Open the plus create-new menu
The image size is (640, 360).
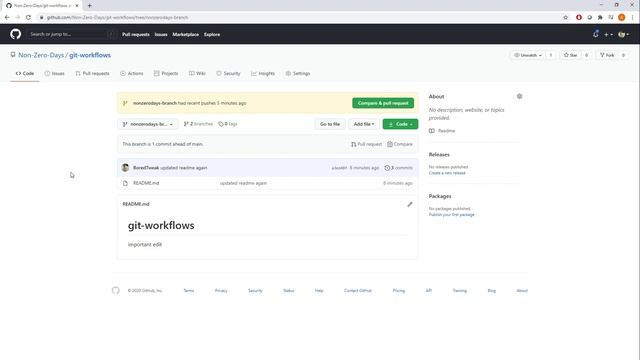608,35
